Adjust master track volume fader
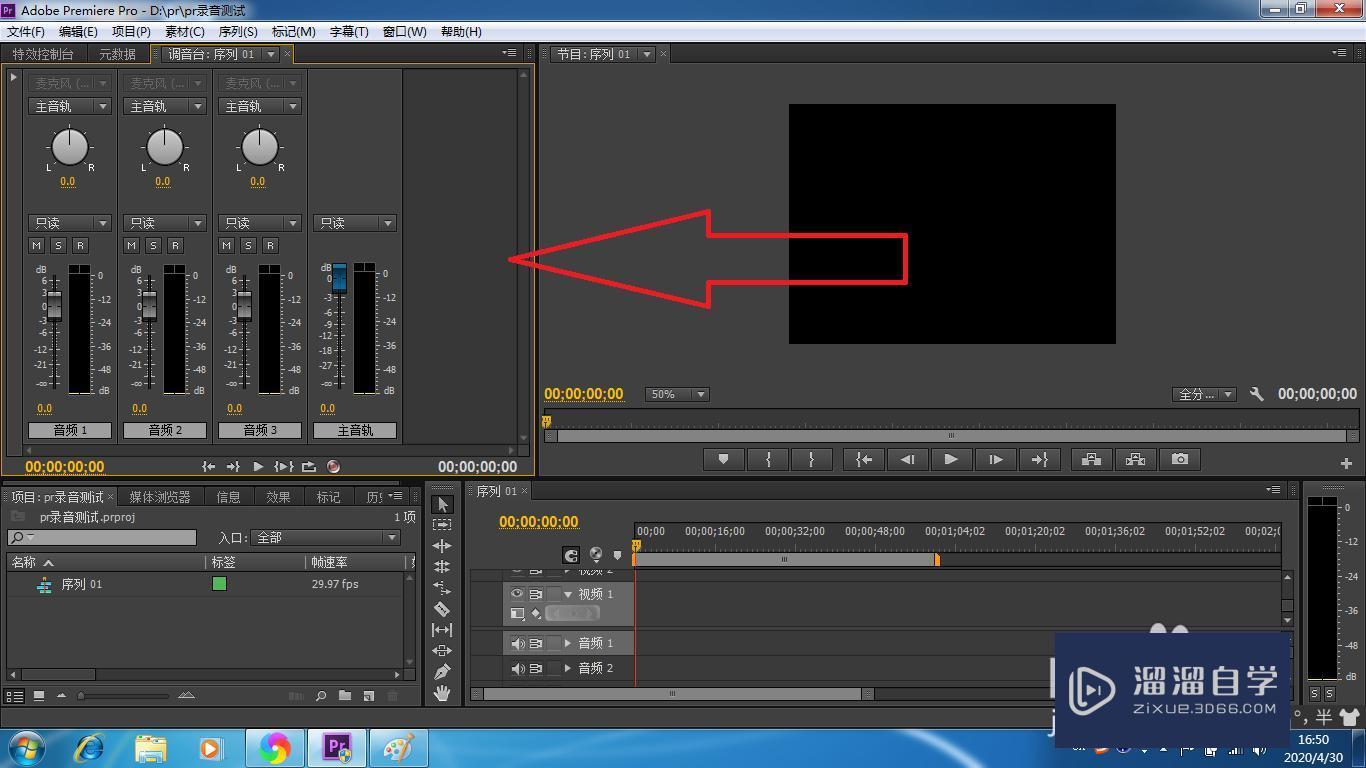Image resolution: width=1366 pixels, height=768 pixels. [339, 277]
